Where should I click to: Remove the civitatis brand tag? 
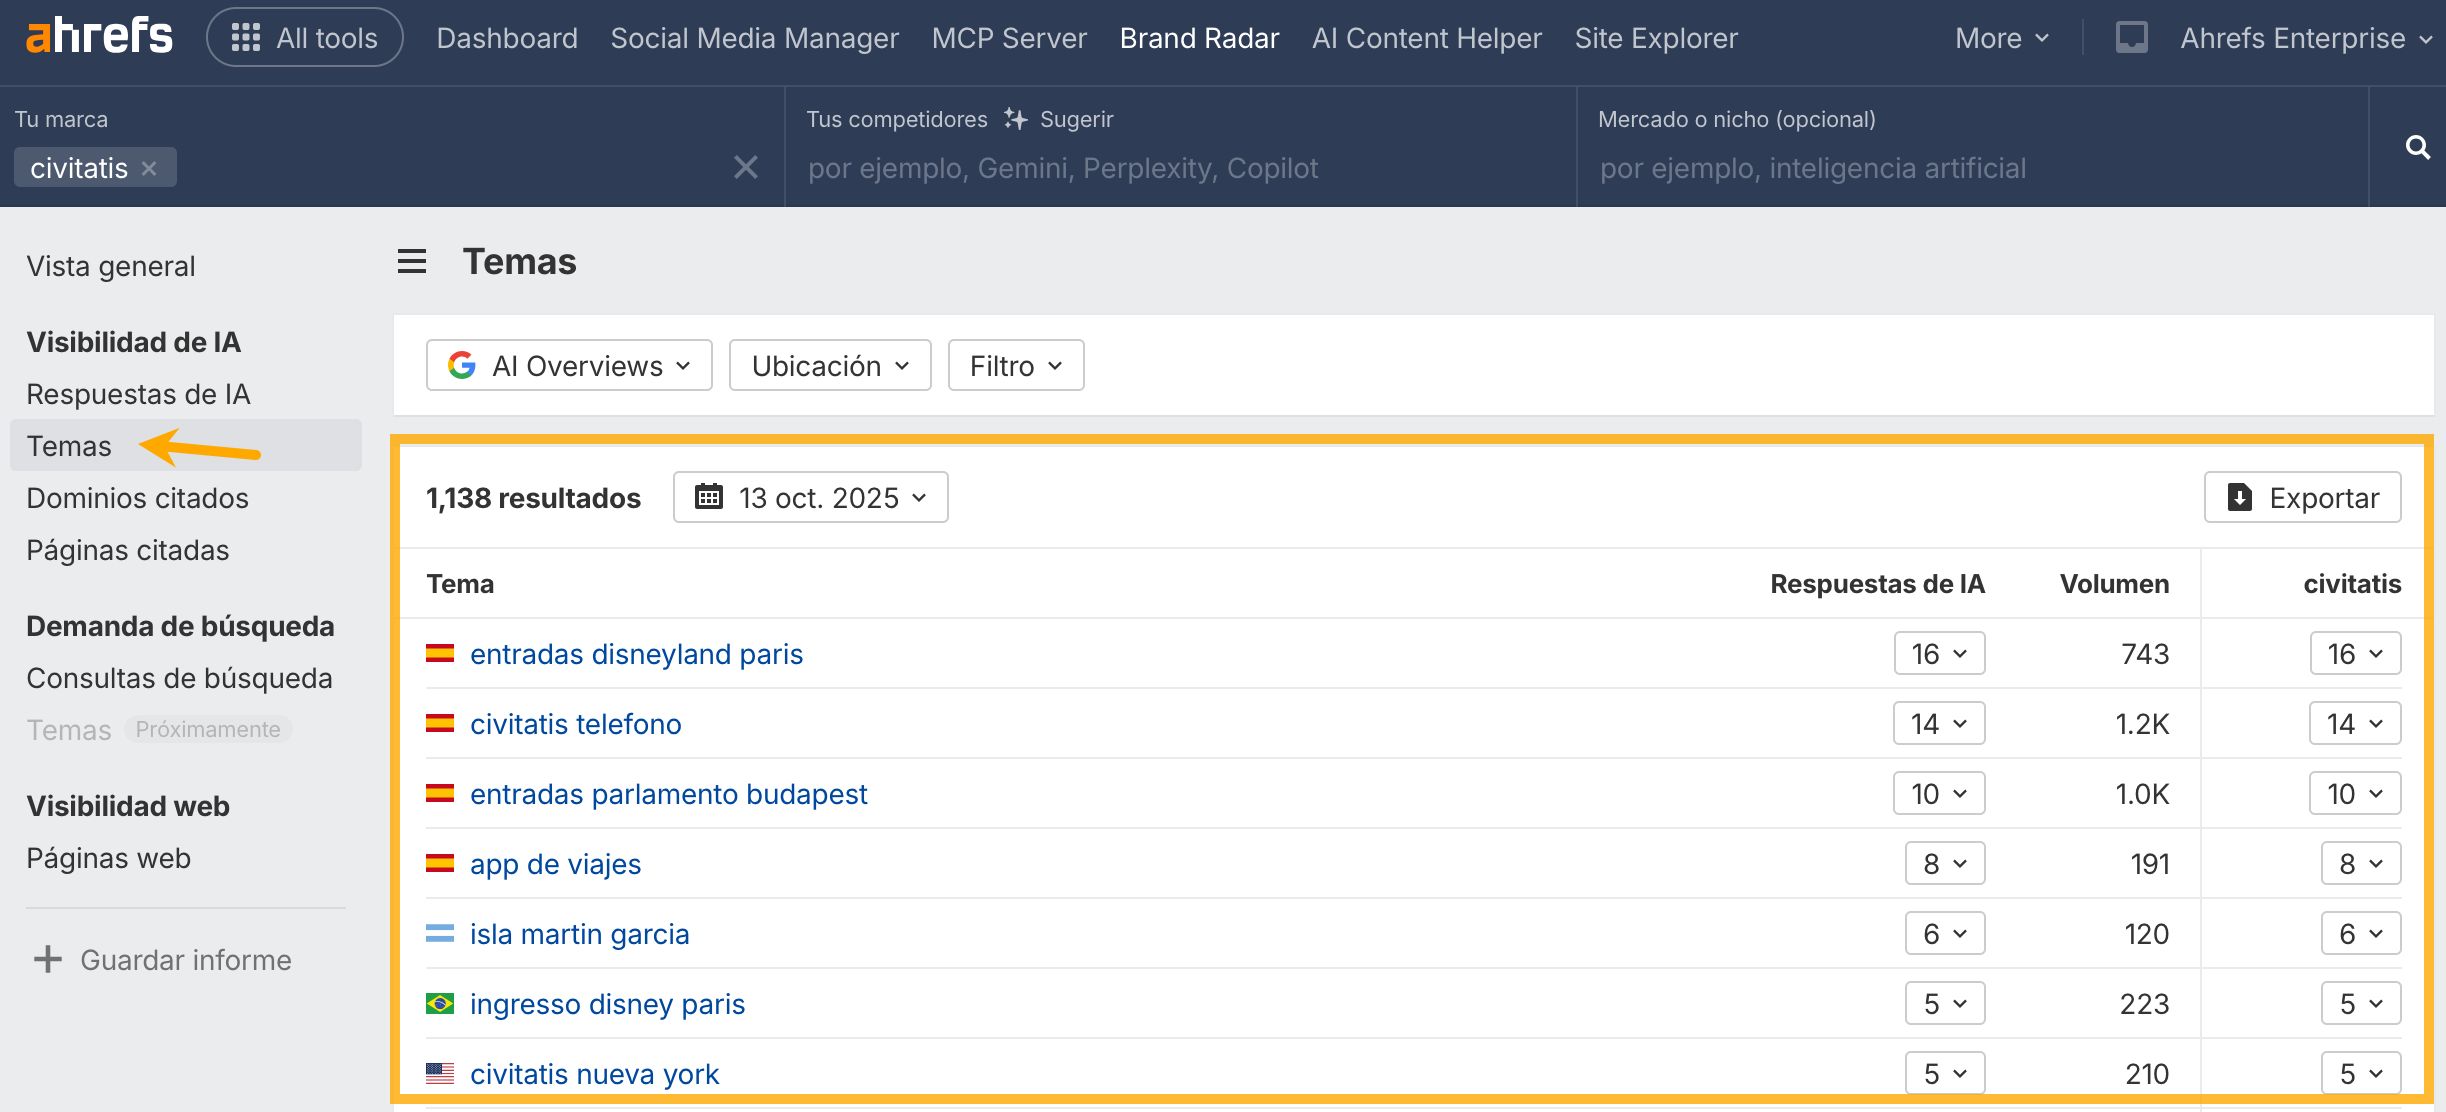click(x=150, y=168)
